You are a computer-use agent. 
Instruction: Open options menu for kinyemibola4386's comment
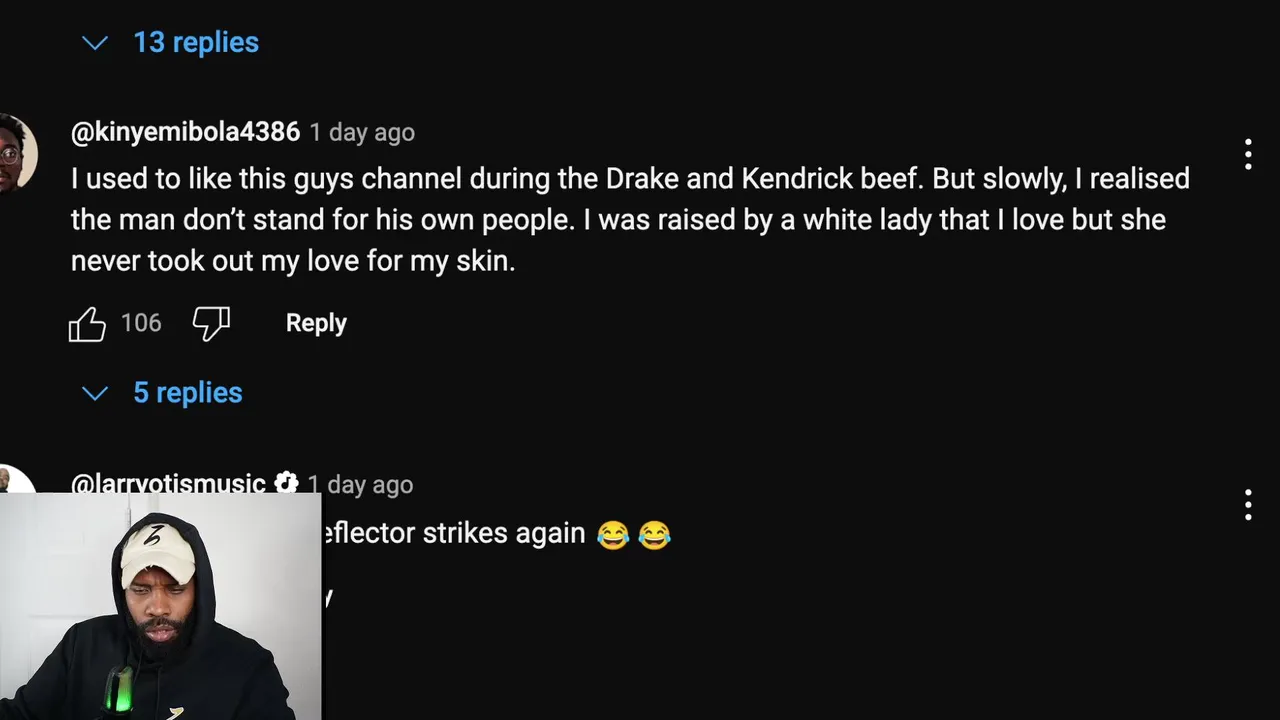click(1248, 154)
